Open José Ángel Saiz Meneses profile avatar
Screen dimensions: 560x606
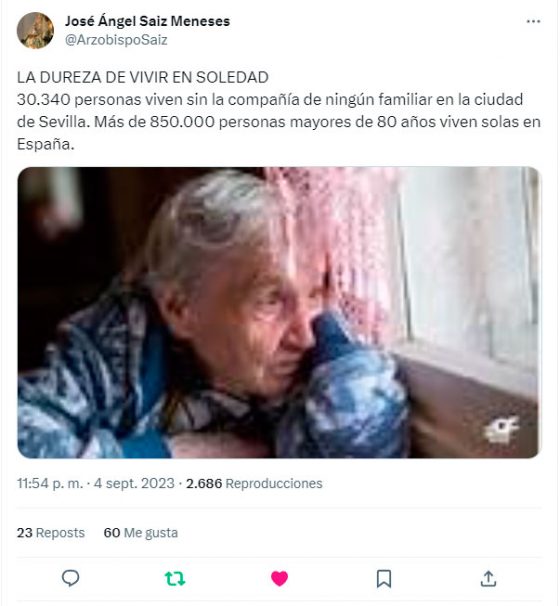pyautogui.click(x=35, y=31)
